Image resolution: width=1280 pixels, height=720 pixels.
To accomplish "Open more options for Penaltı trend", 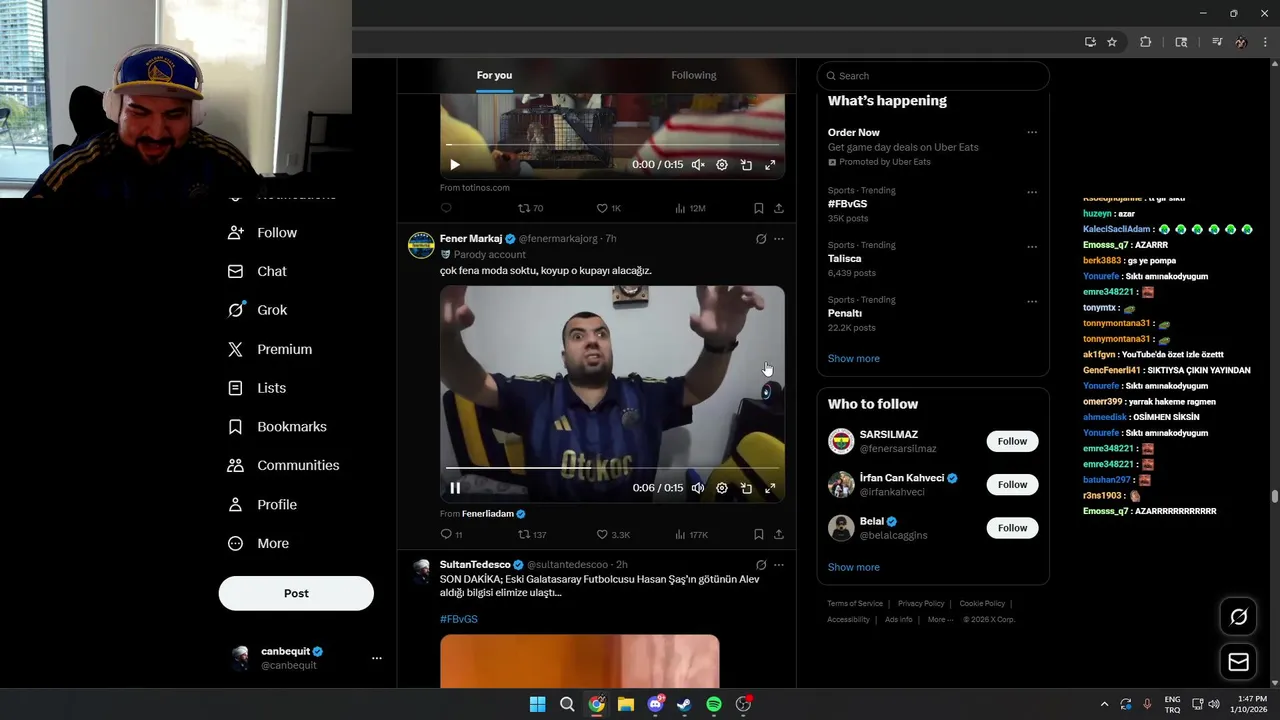I will [1032, 301].
